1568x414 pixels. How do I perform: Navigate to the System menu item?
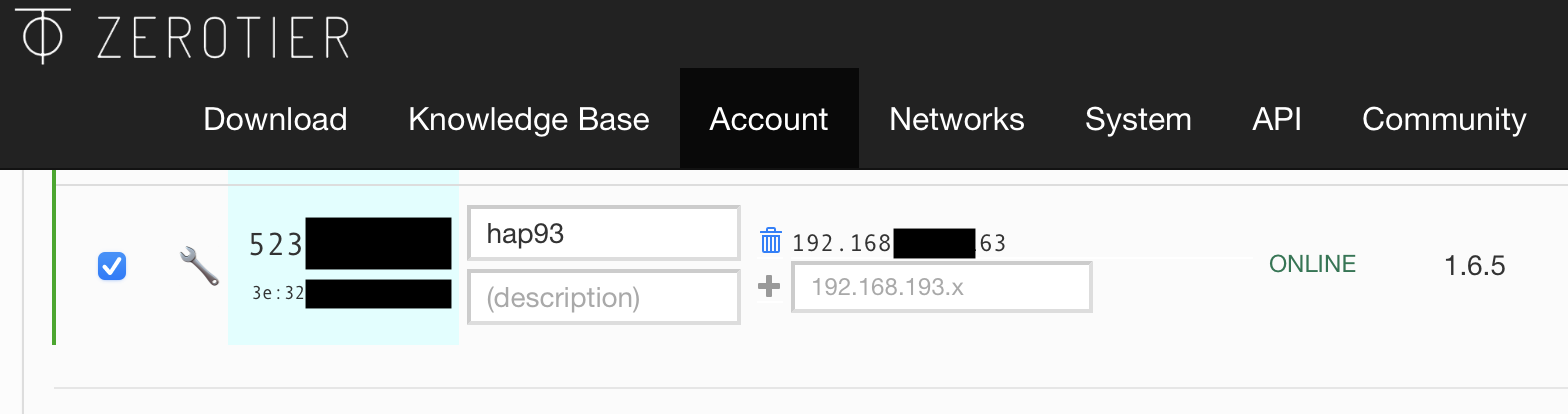[x=1138, y=120]
